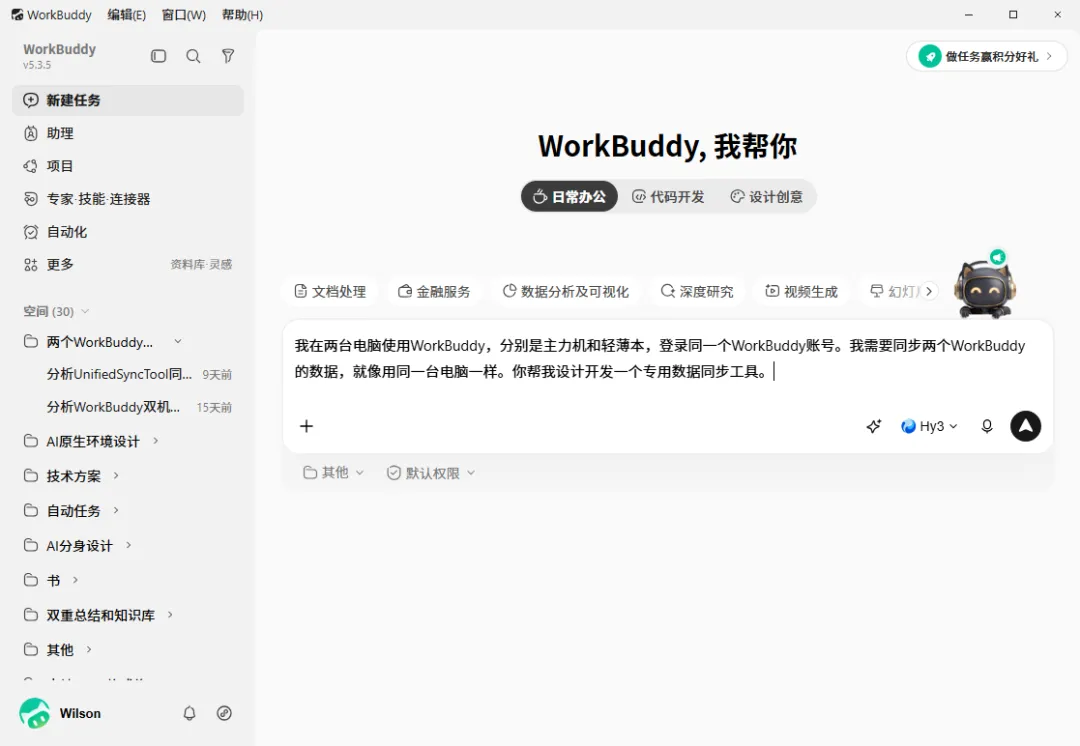Image resolution: width=1080 pixels, height=746 pixels.
Task: Expand the 书 folder
Action: coord(75,580)
